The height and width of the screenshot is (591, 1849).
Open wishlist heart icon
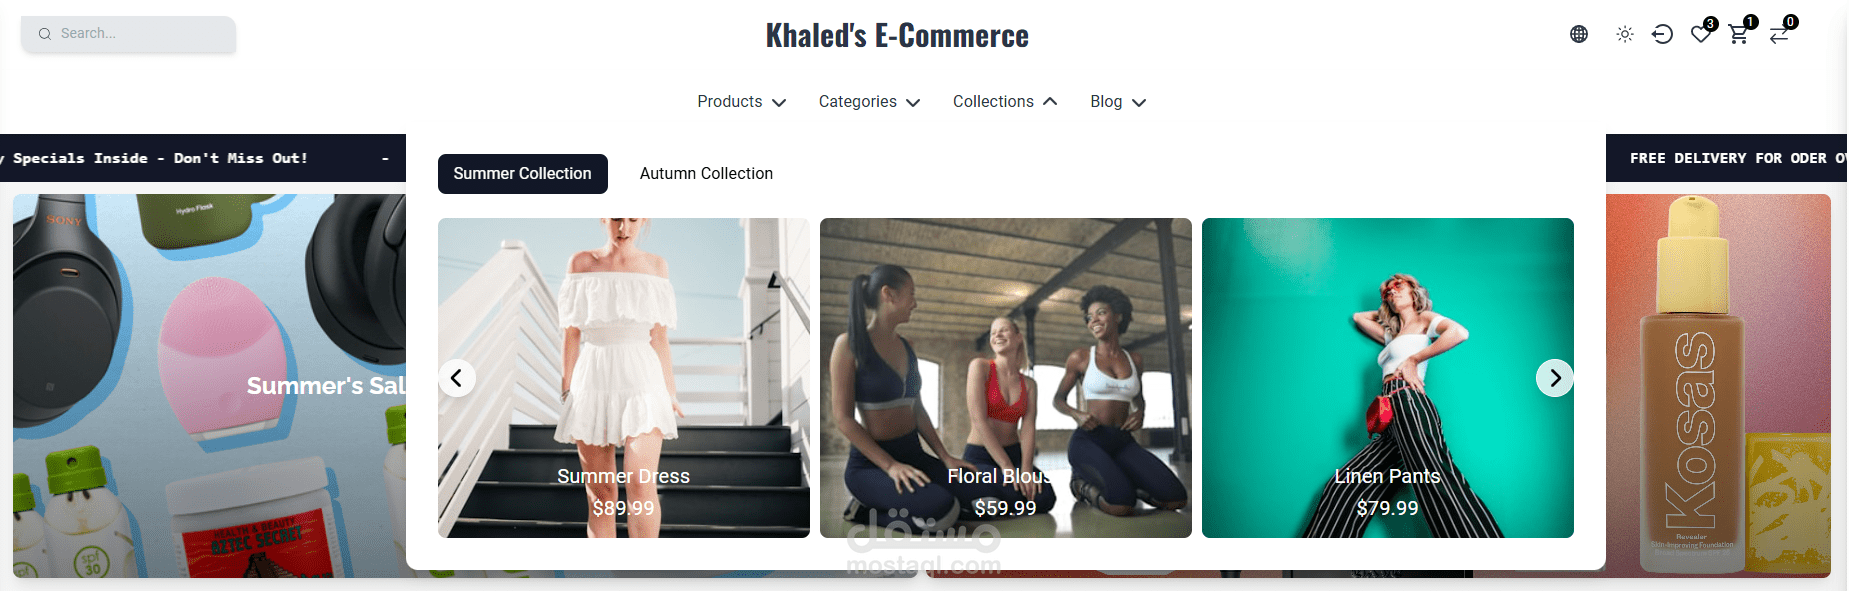click(1701, 34)
